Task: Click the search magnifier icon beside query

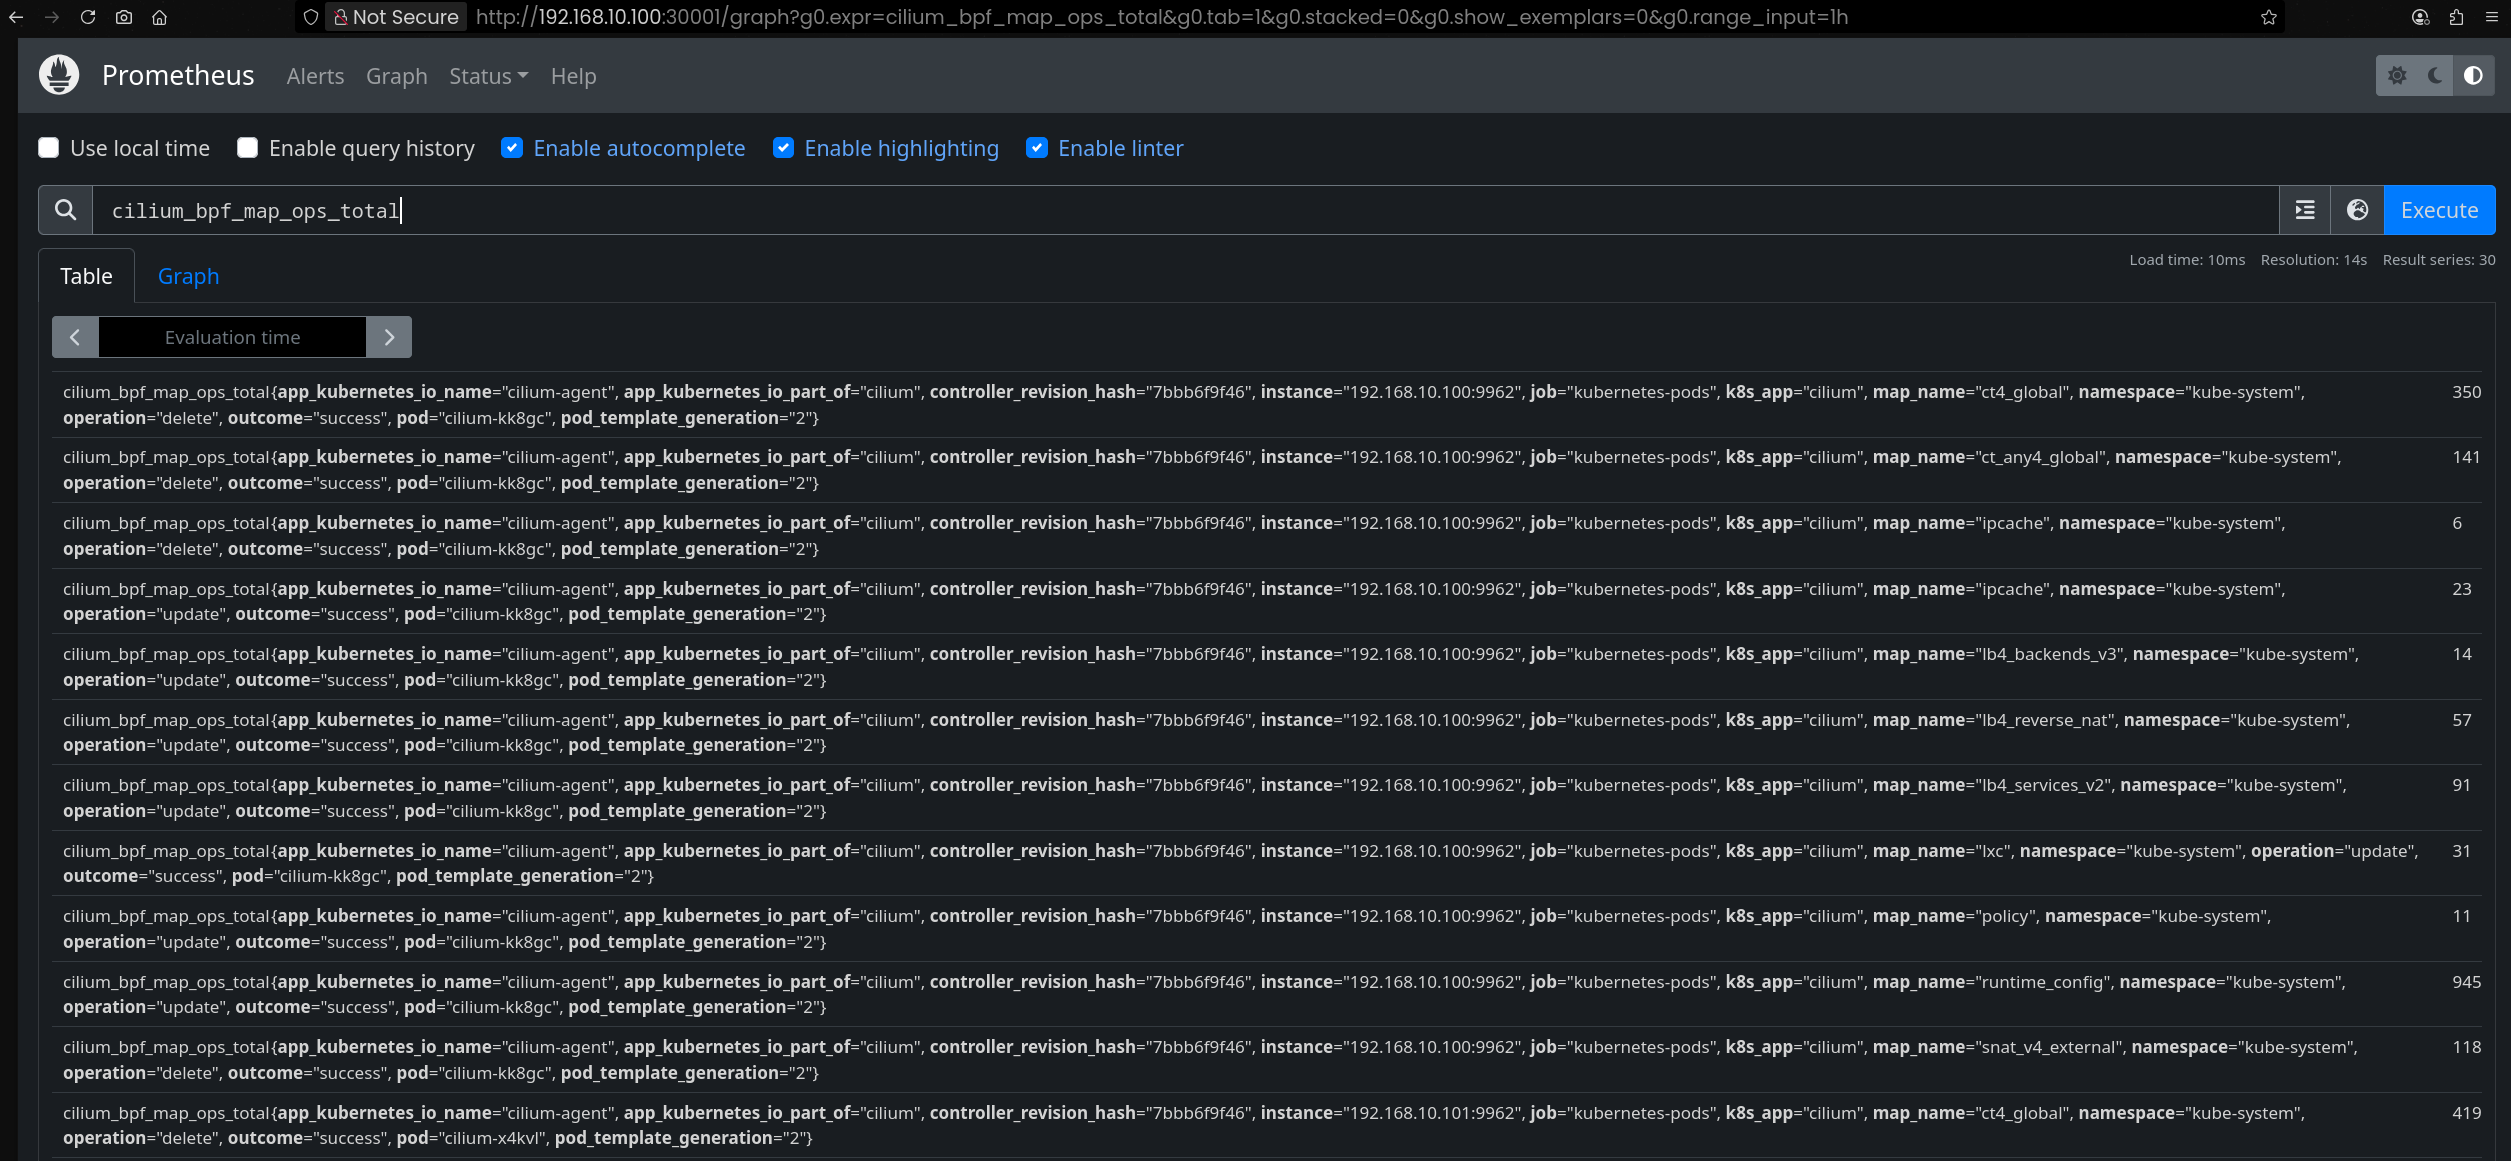Action: pyautogui.click(x=66, y=210)
